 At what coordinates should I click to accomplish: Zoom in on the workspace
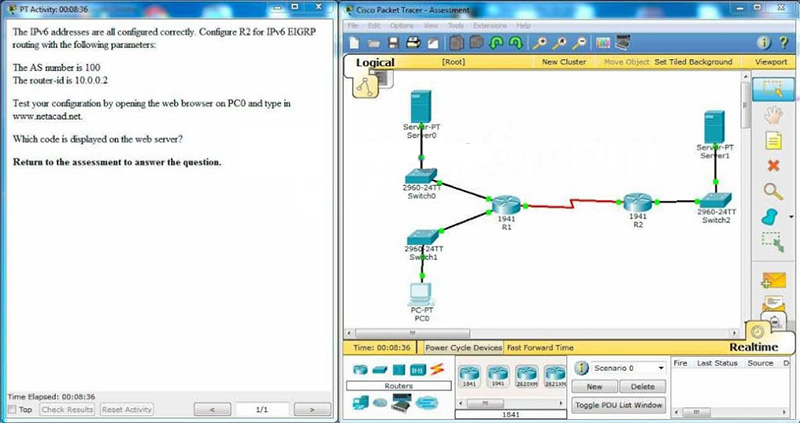click(x=539, y=43)
